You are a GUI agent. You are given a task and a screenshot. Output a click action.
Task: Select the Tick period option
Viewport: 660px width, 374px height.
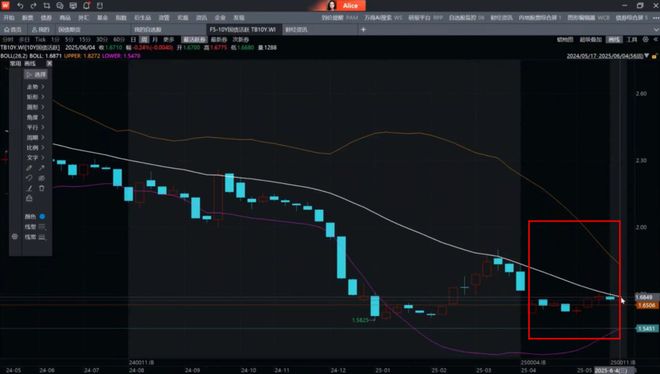(40, 40)
